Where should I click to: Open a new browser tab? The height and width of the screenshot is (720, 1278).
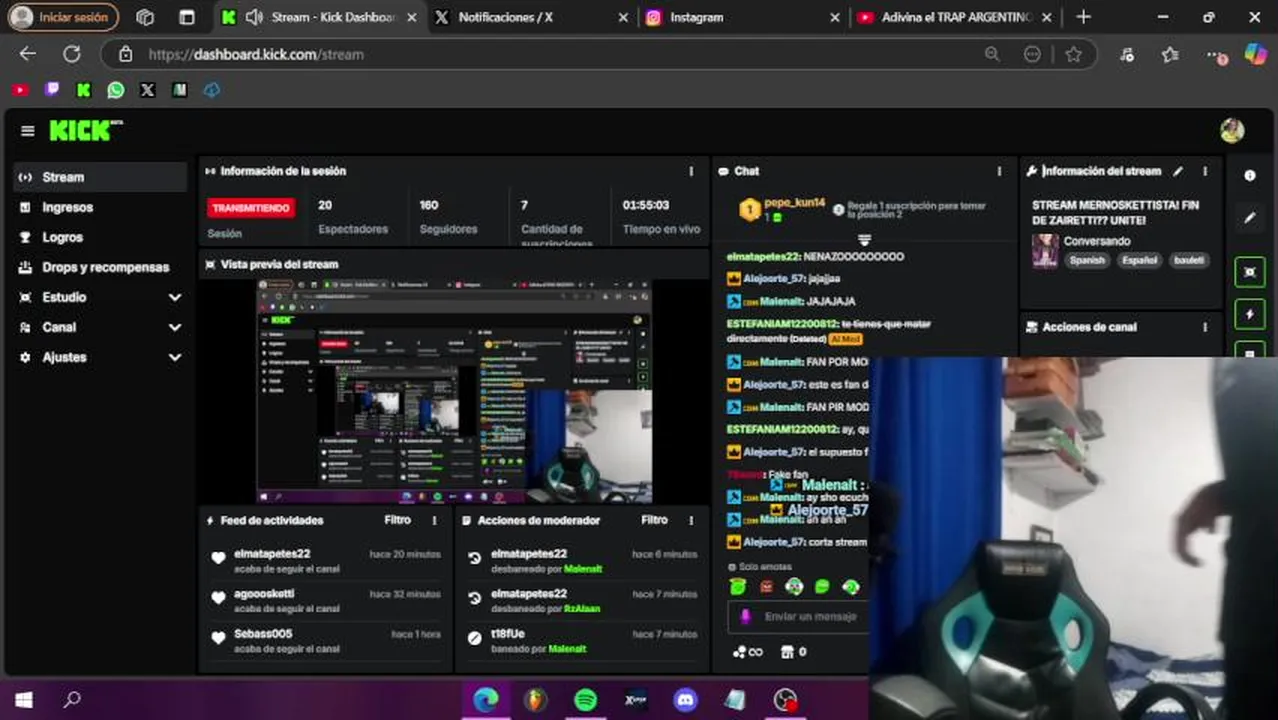(x=1083, y=17)
